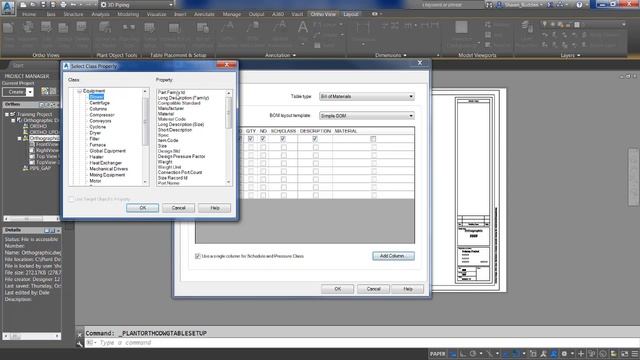Click the command line wrench customize icon

80,343
